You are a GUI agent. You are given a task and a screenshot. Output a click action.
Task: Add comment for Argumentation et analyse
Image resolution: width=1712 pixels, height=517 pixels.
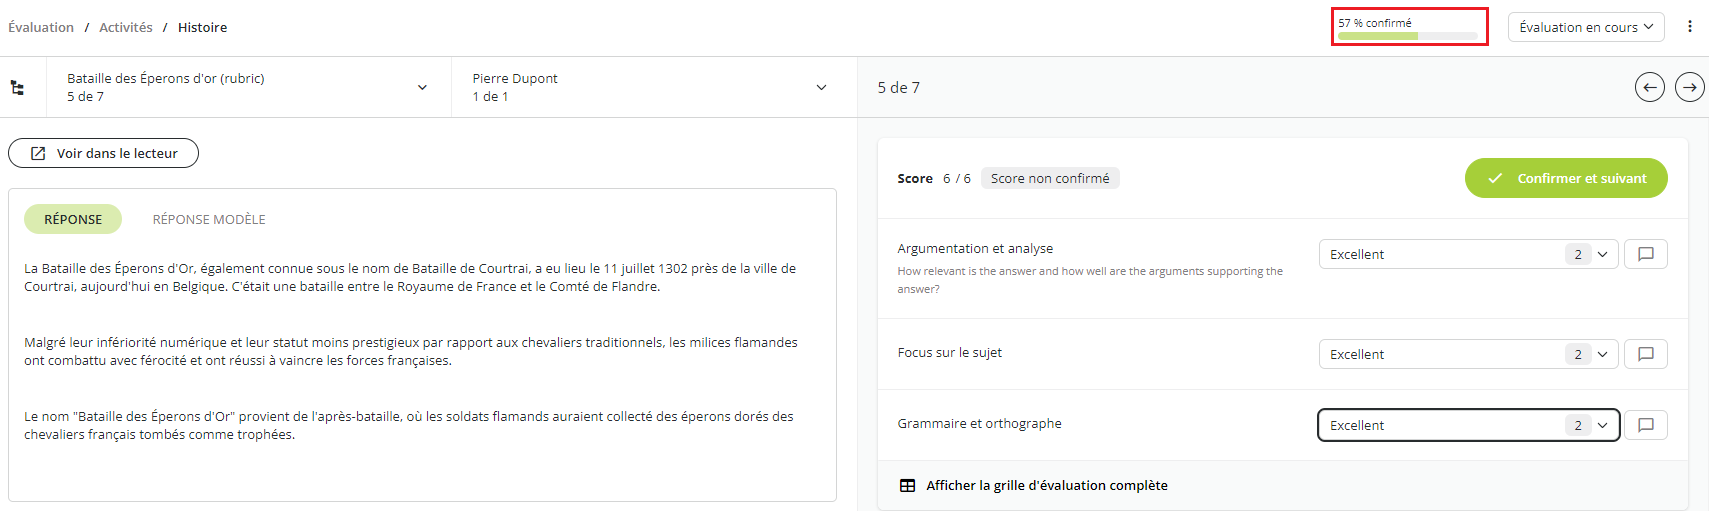pyautogui.click(x=1646, y=254)
